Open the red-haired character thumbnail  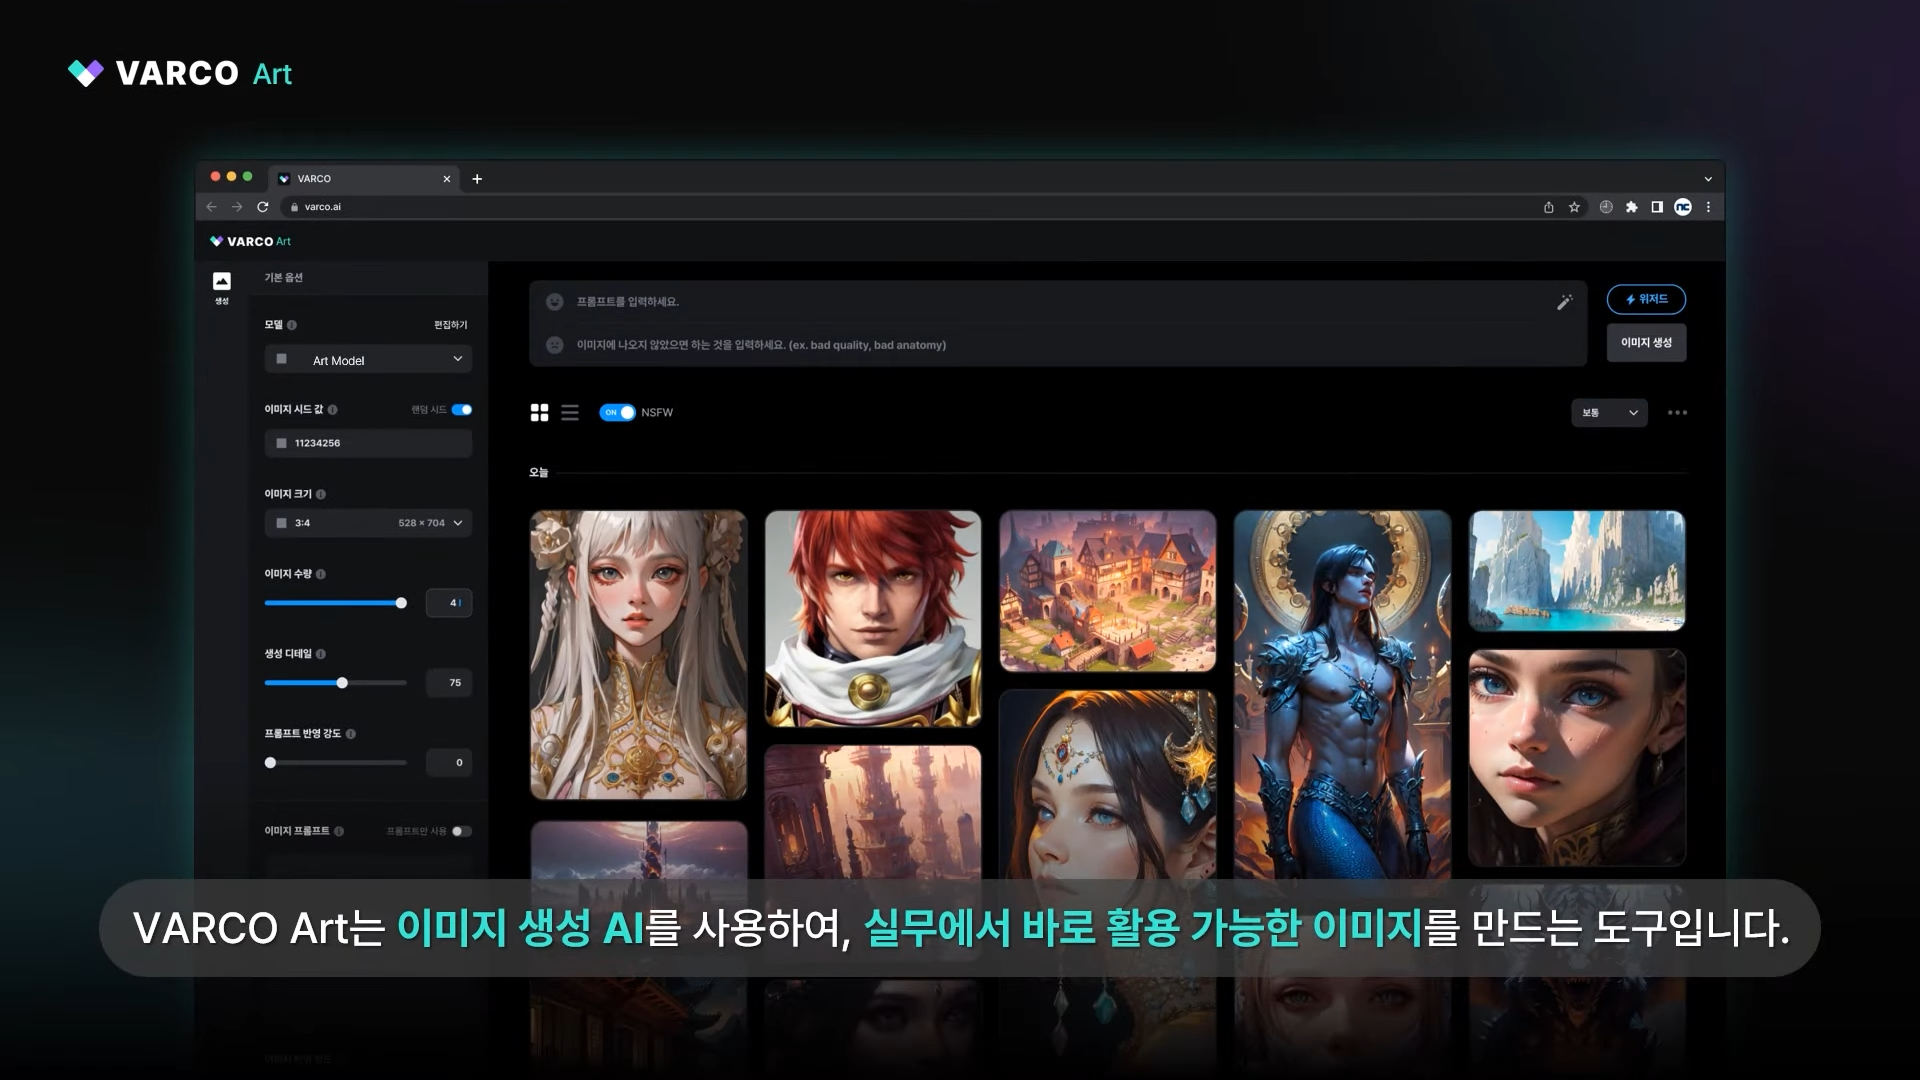point(873,617)
